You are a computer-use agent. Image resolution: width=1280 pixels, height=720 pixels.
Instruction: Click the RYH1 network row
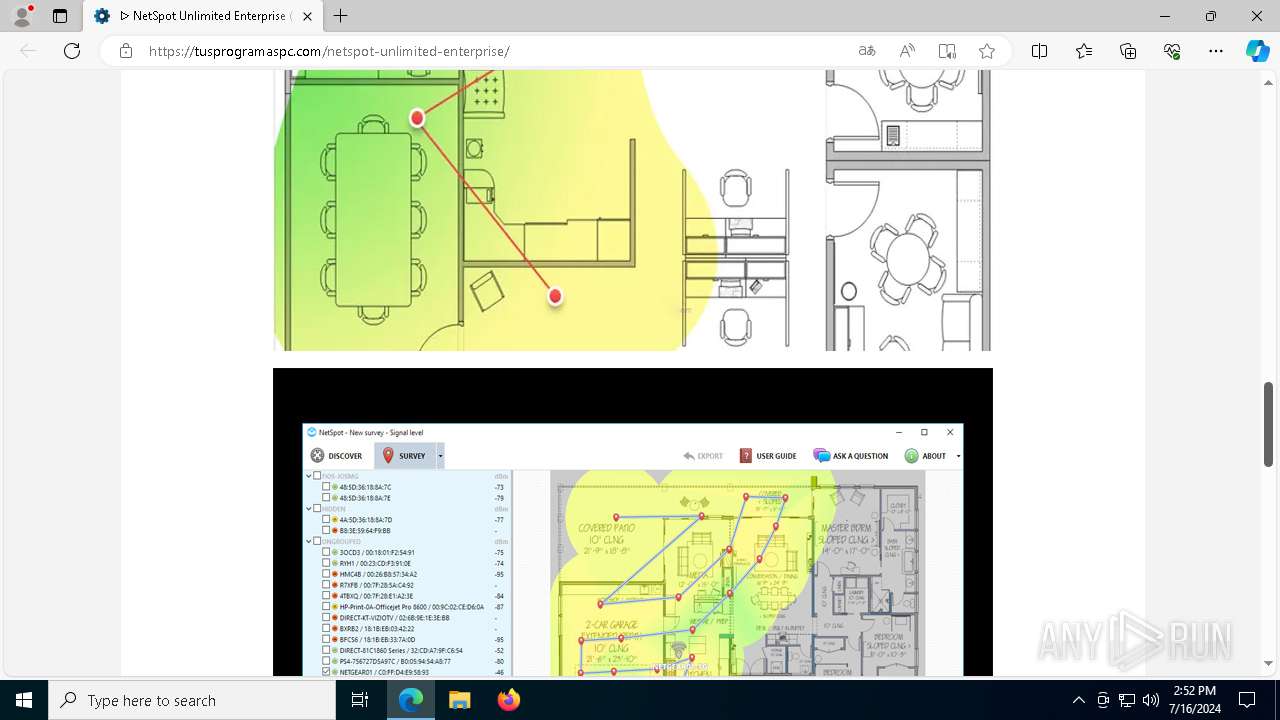pos(408,563)
